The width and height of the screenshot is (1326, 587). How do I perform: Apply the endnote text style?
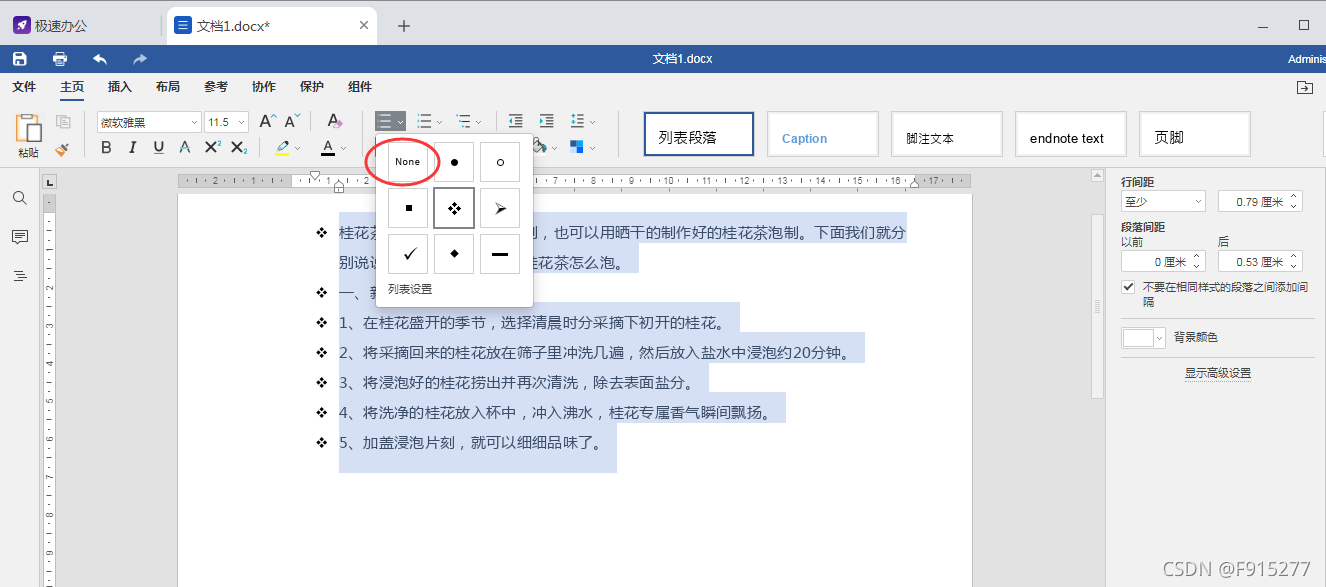(x=1071, y=134)
